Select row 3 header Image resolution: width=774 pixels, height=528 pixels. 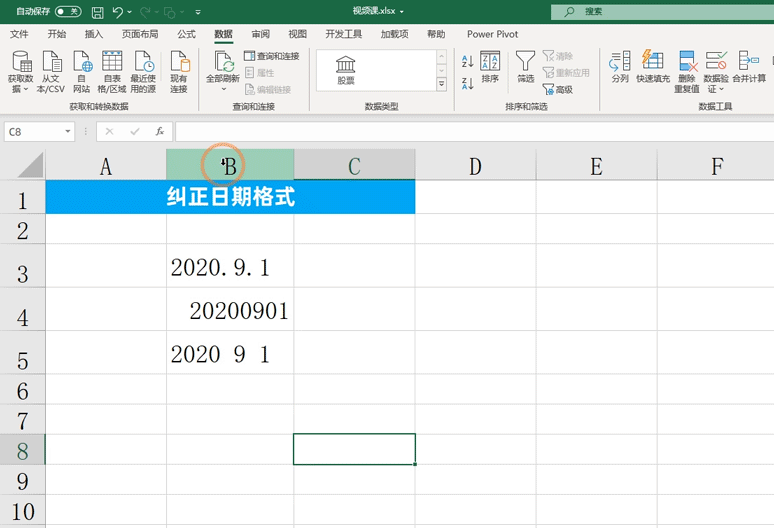click(23, 266)
